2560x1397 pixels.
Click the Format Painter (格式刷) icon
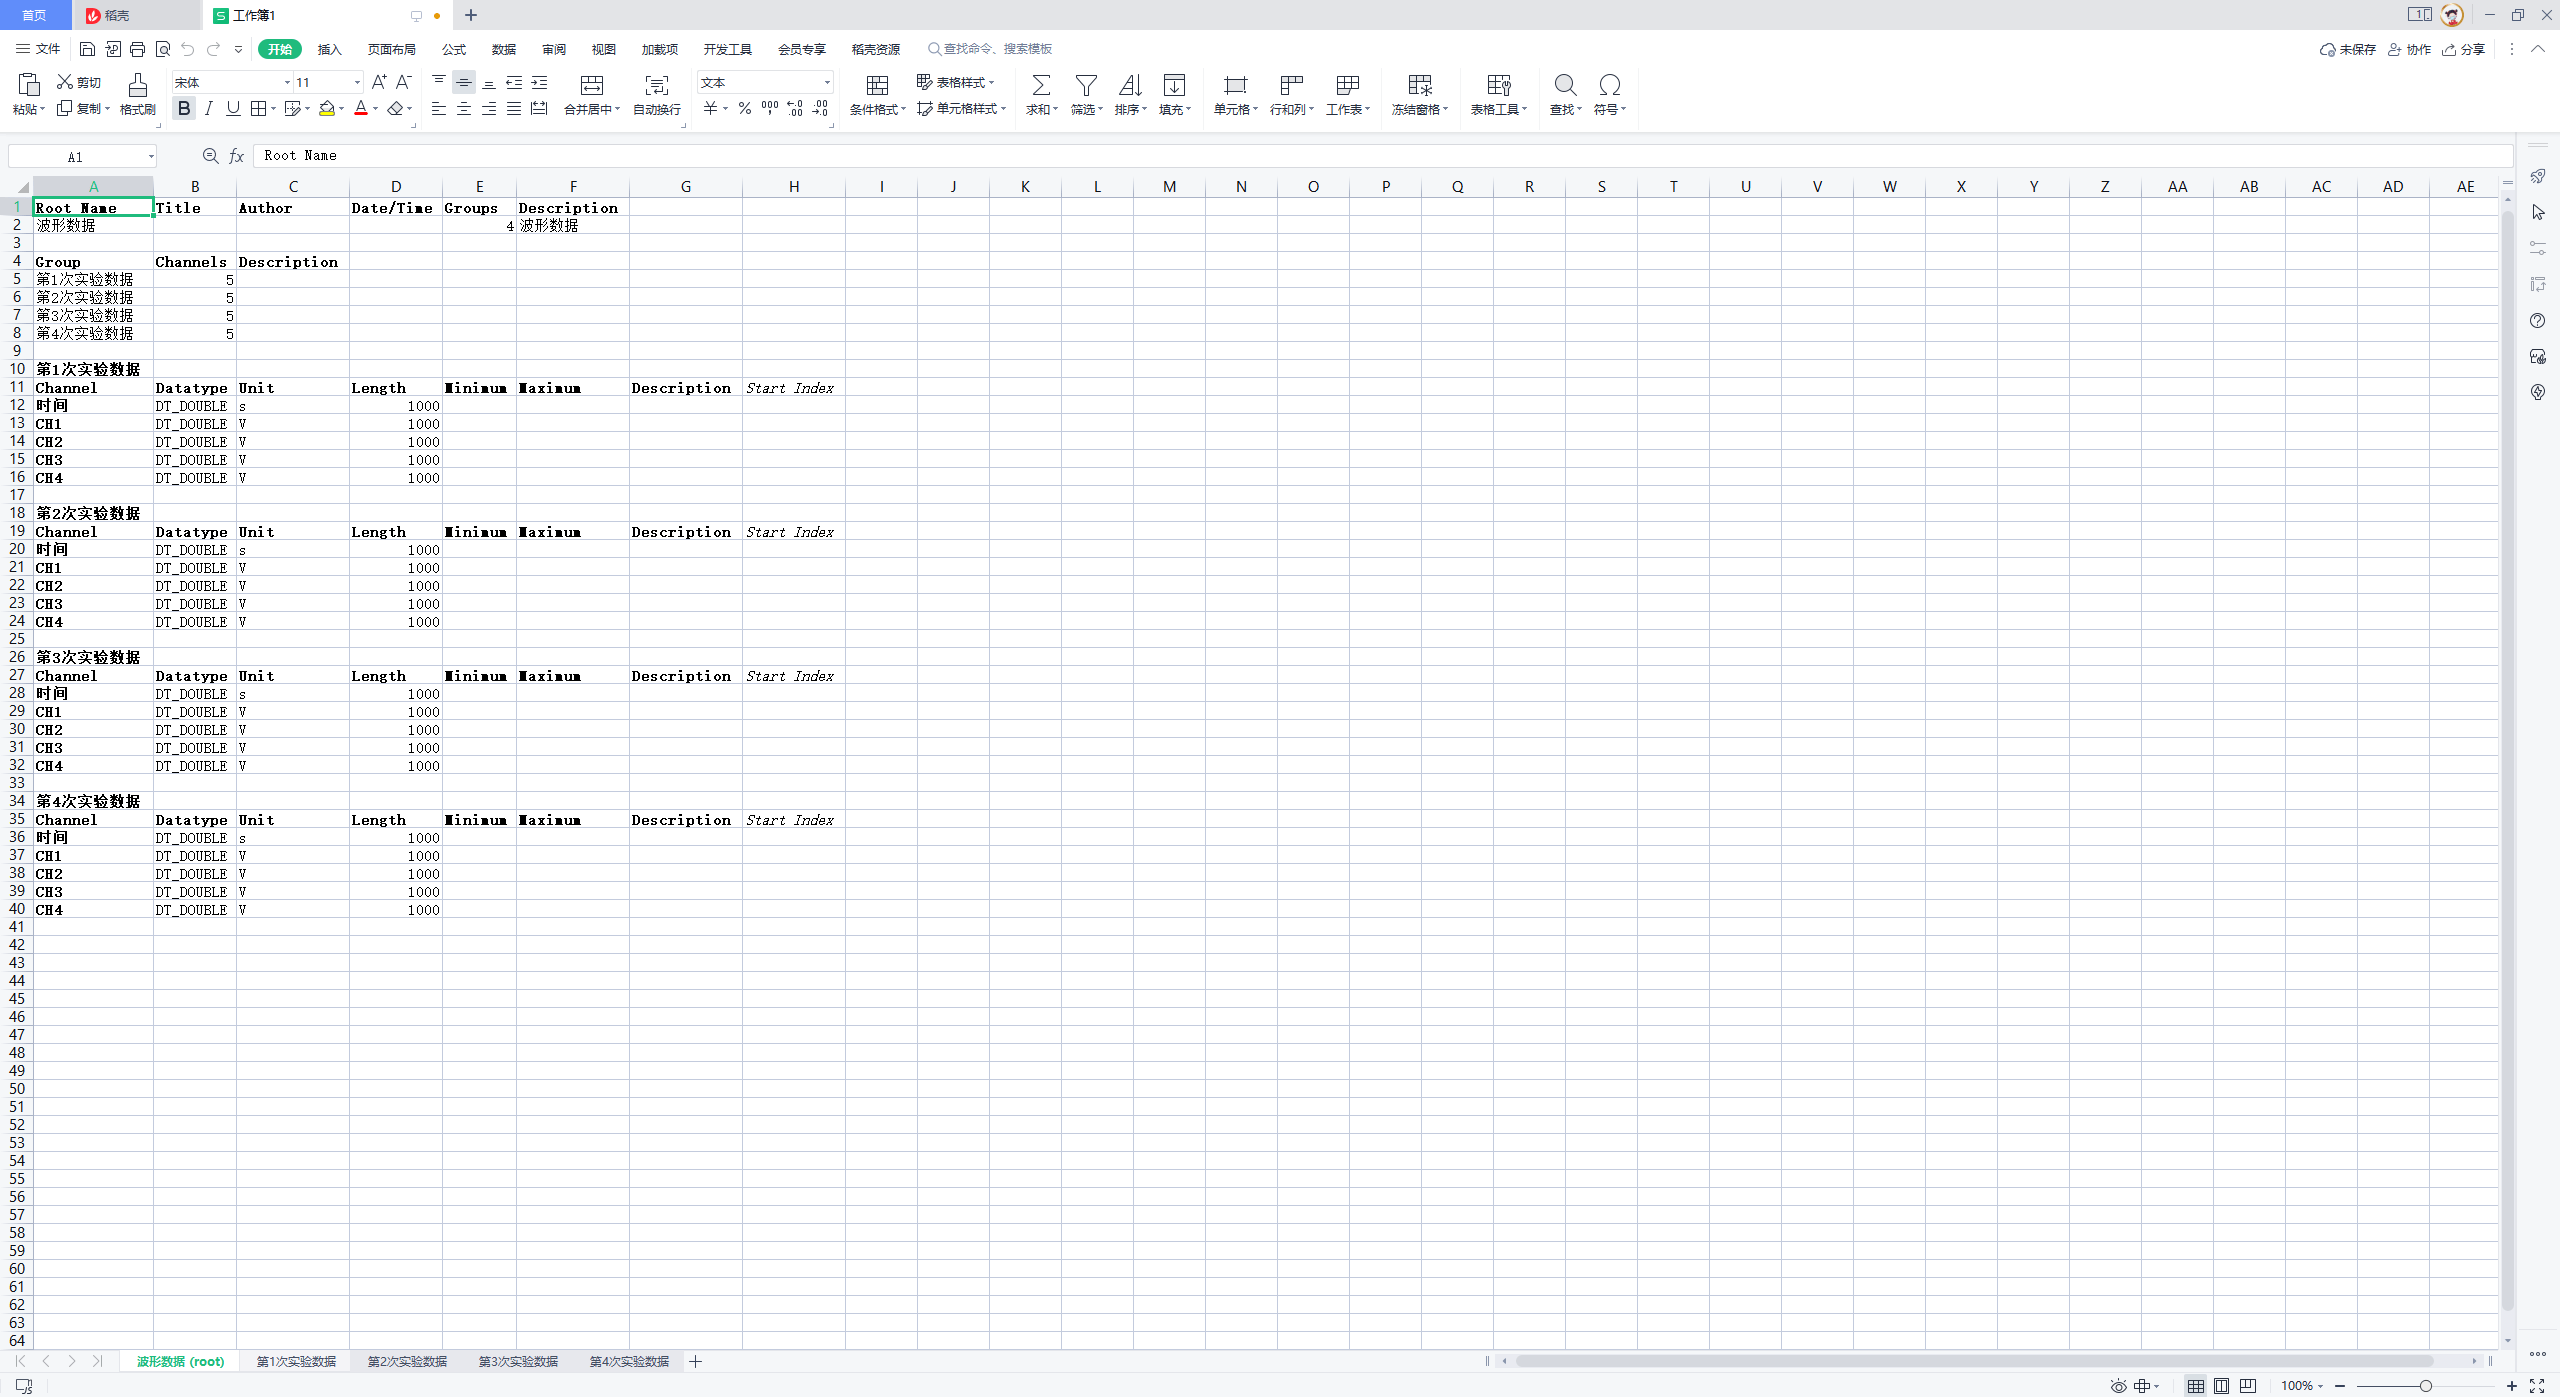point(138,86)
